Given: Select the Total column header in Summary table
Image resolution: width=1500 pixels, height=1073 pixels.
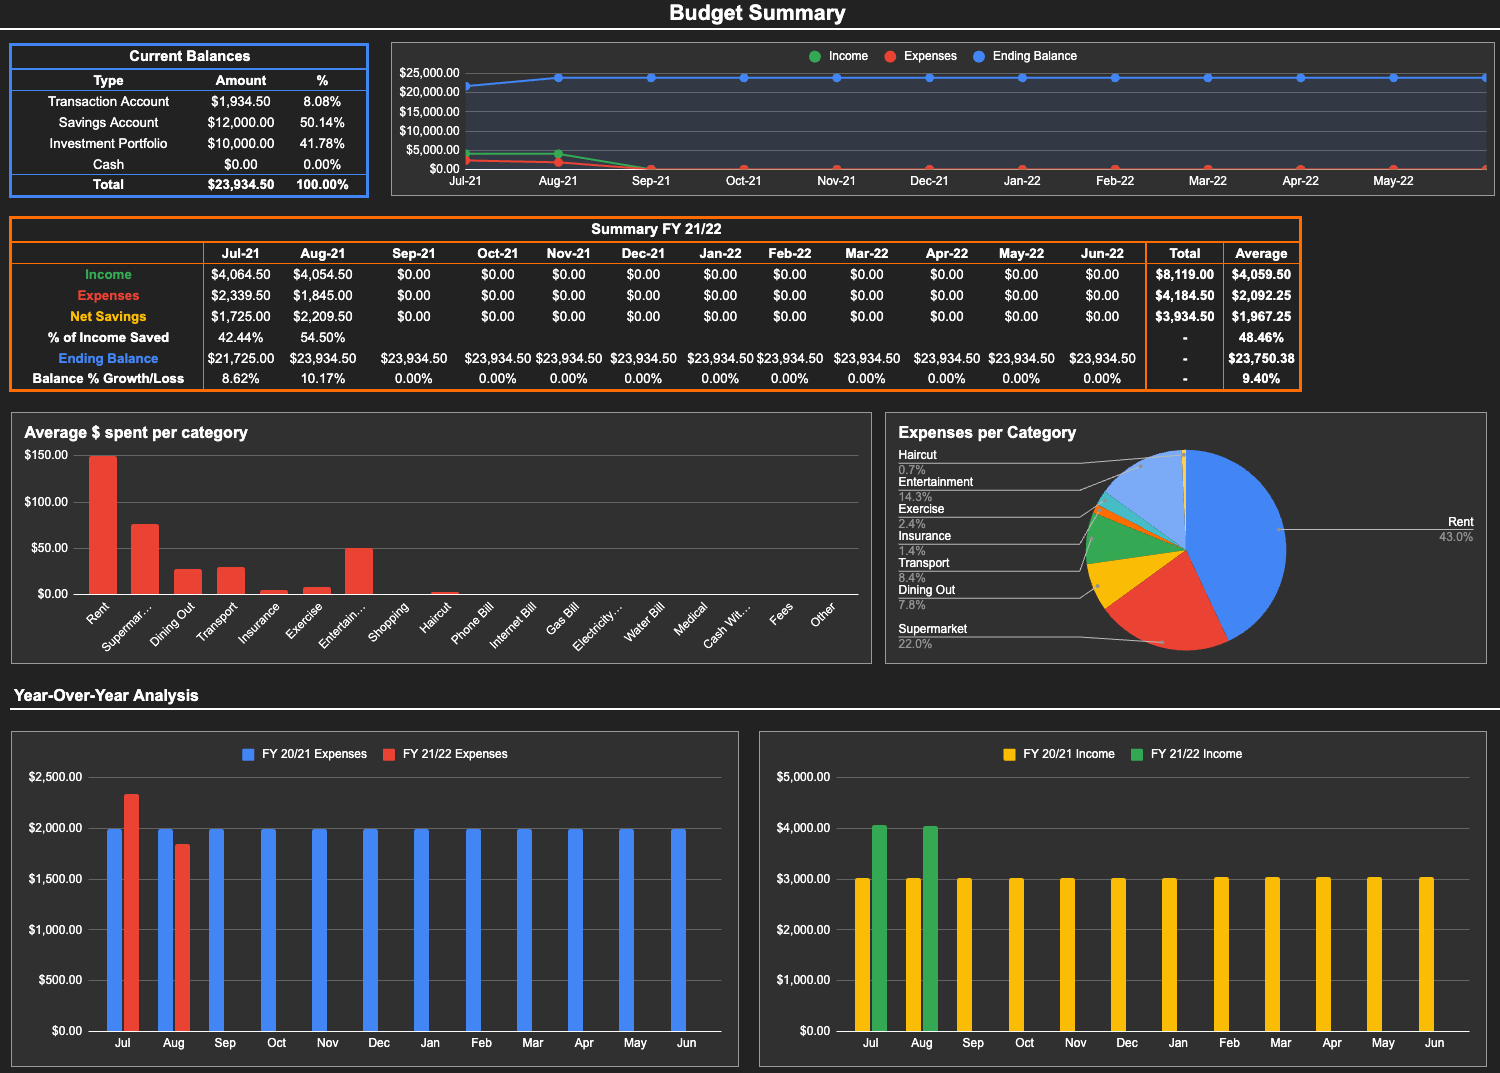Looking at the screenshot, I should [x=1184, y=254].
